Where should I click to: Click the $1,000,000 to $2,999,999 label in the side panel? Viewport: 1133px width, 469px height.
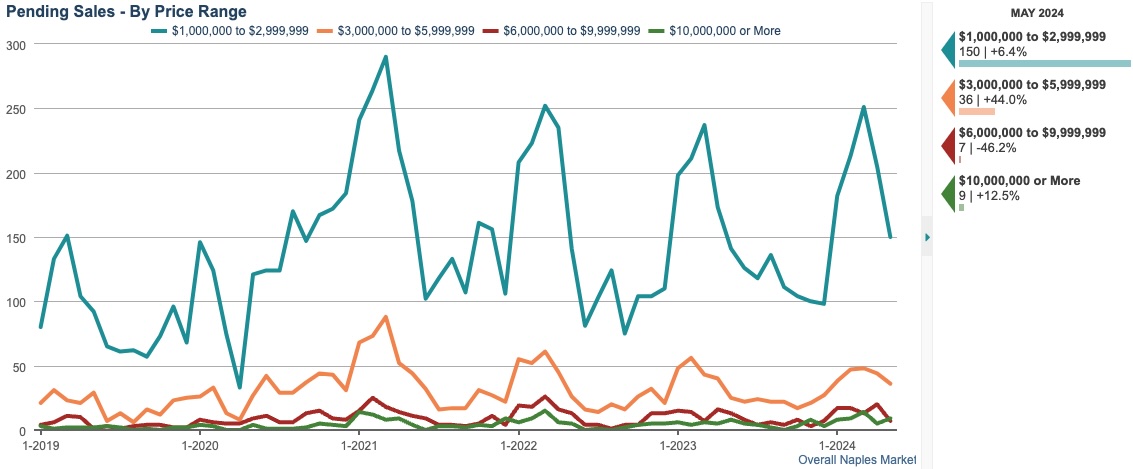(1032, 38)
